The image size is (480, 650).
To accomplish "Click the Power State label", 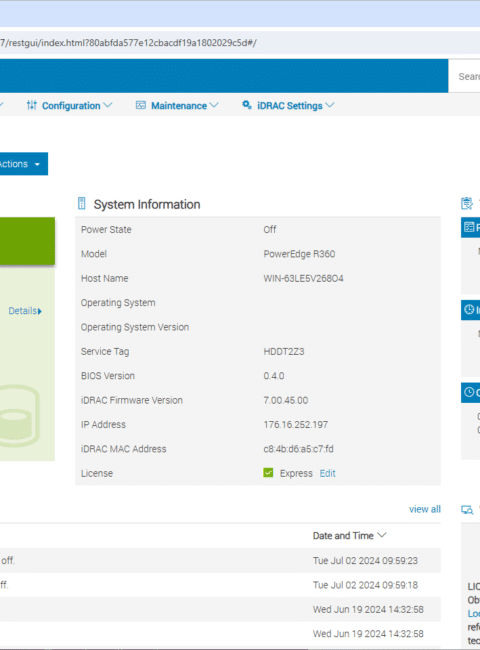I will coord(106,230).
